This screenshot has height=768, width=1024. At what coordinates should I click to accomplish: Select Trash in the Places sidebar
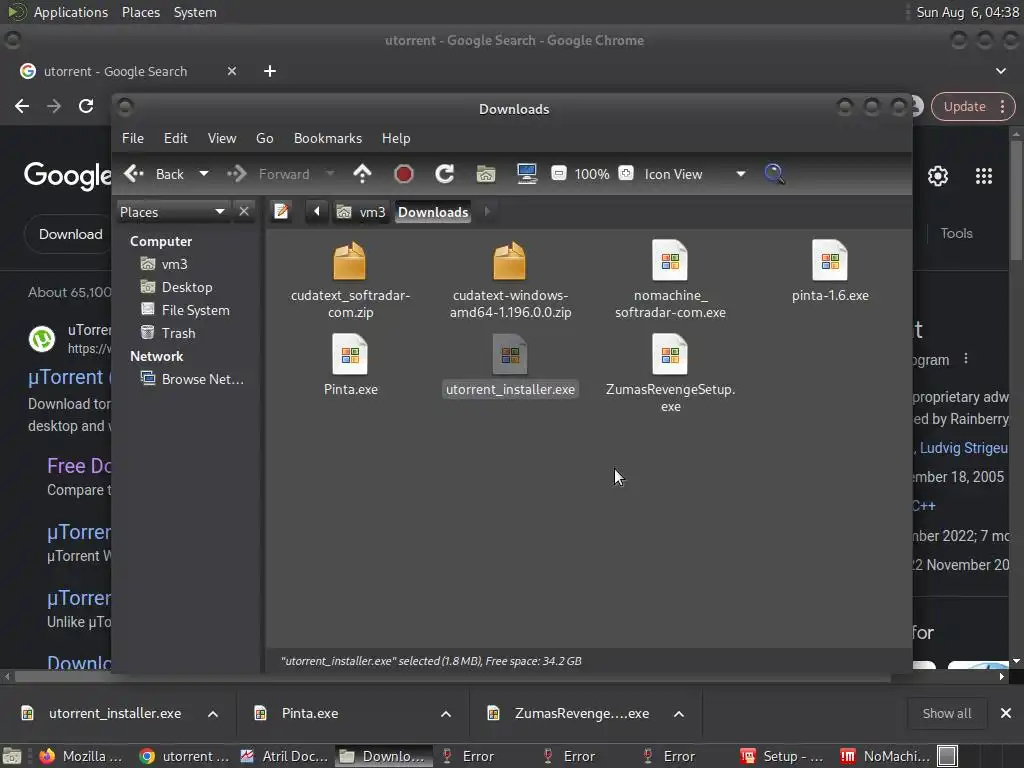[x=168, y=333]
